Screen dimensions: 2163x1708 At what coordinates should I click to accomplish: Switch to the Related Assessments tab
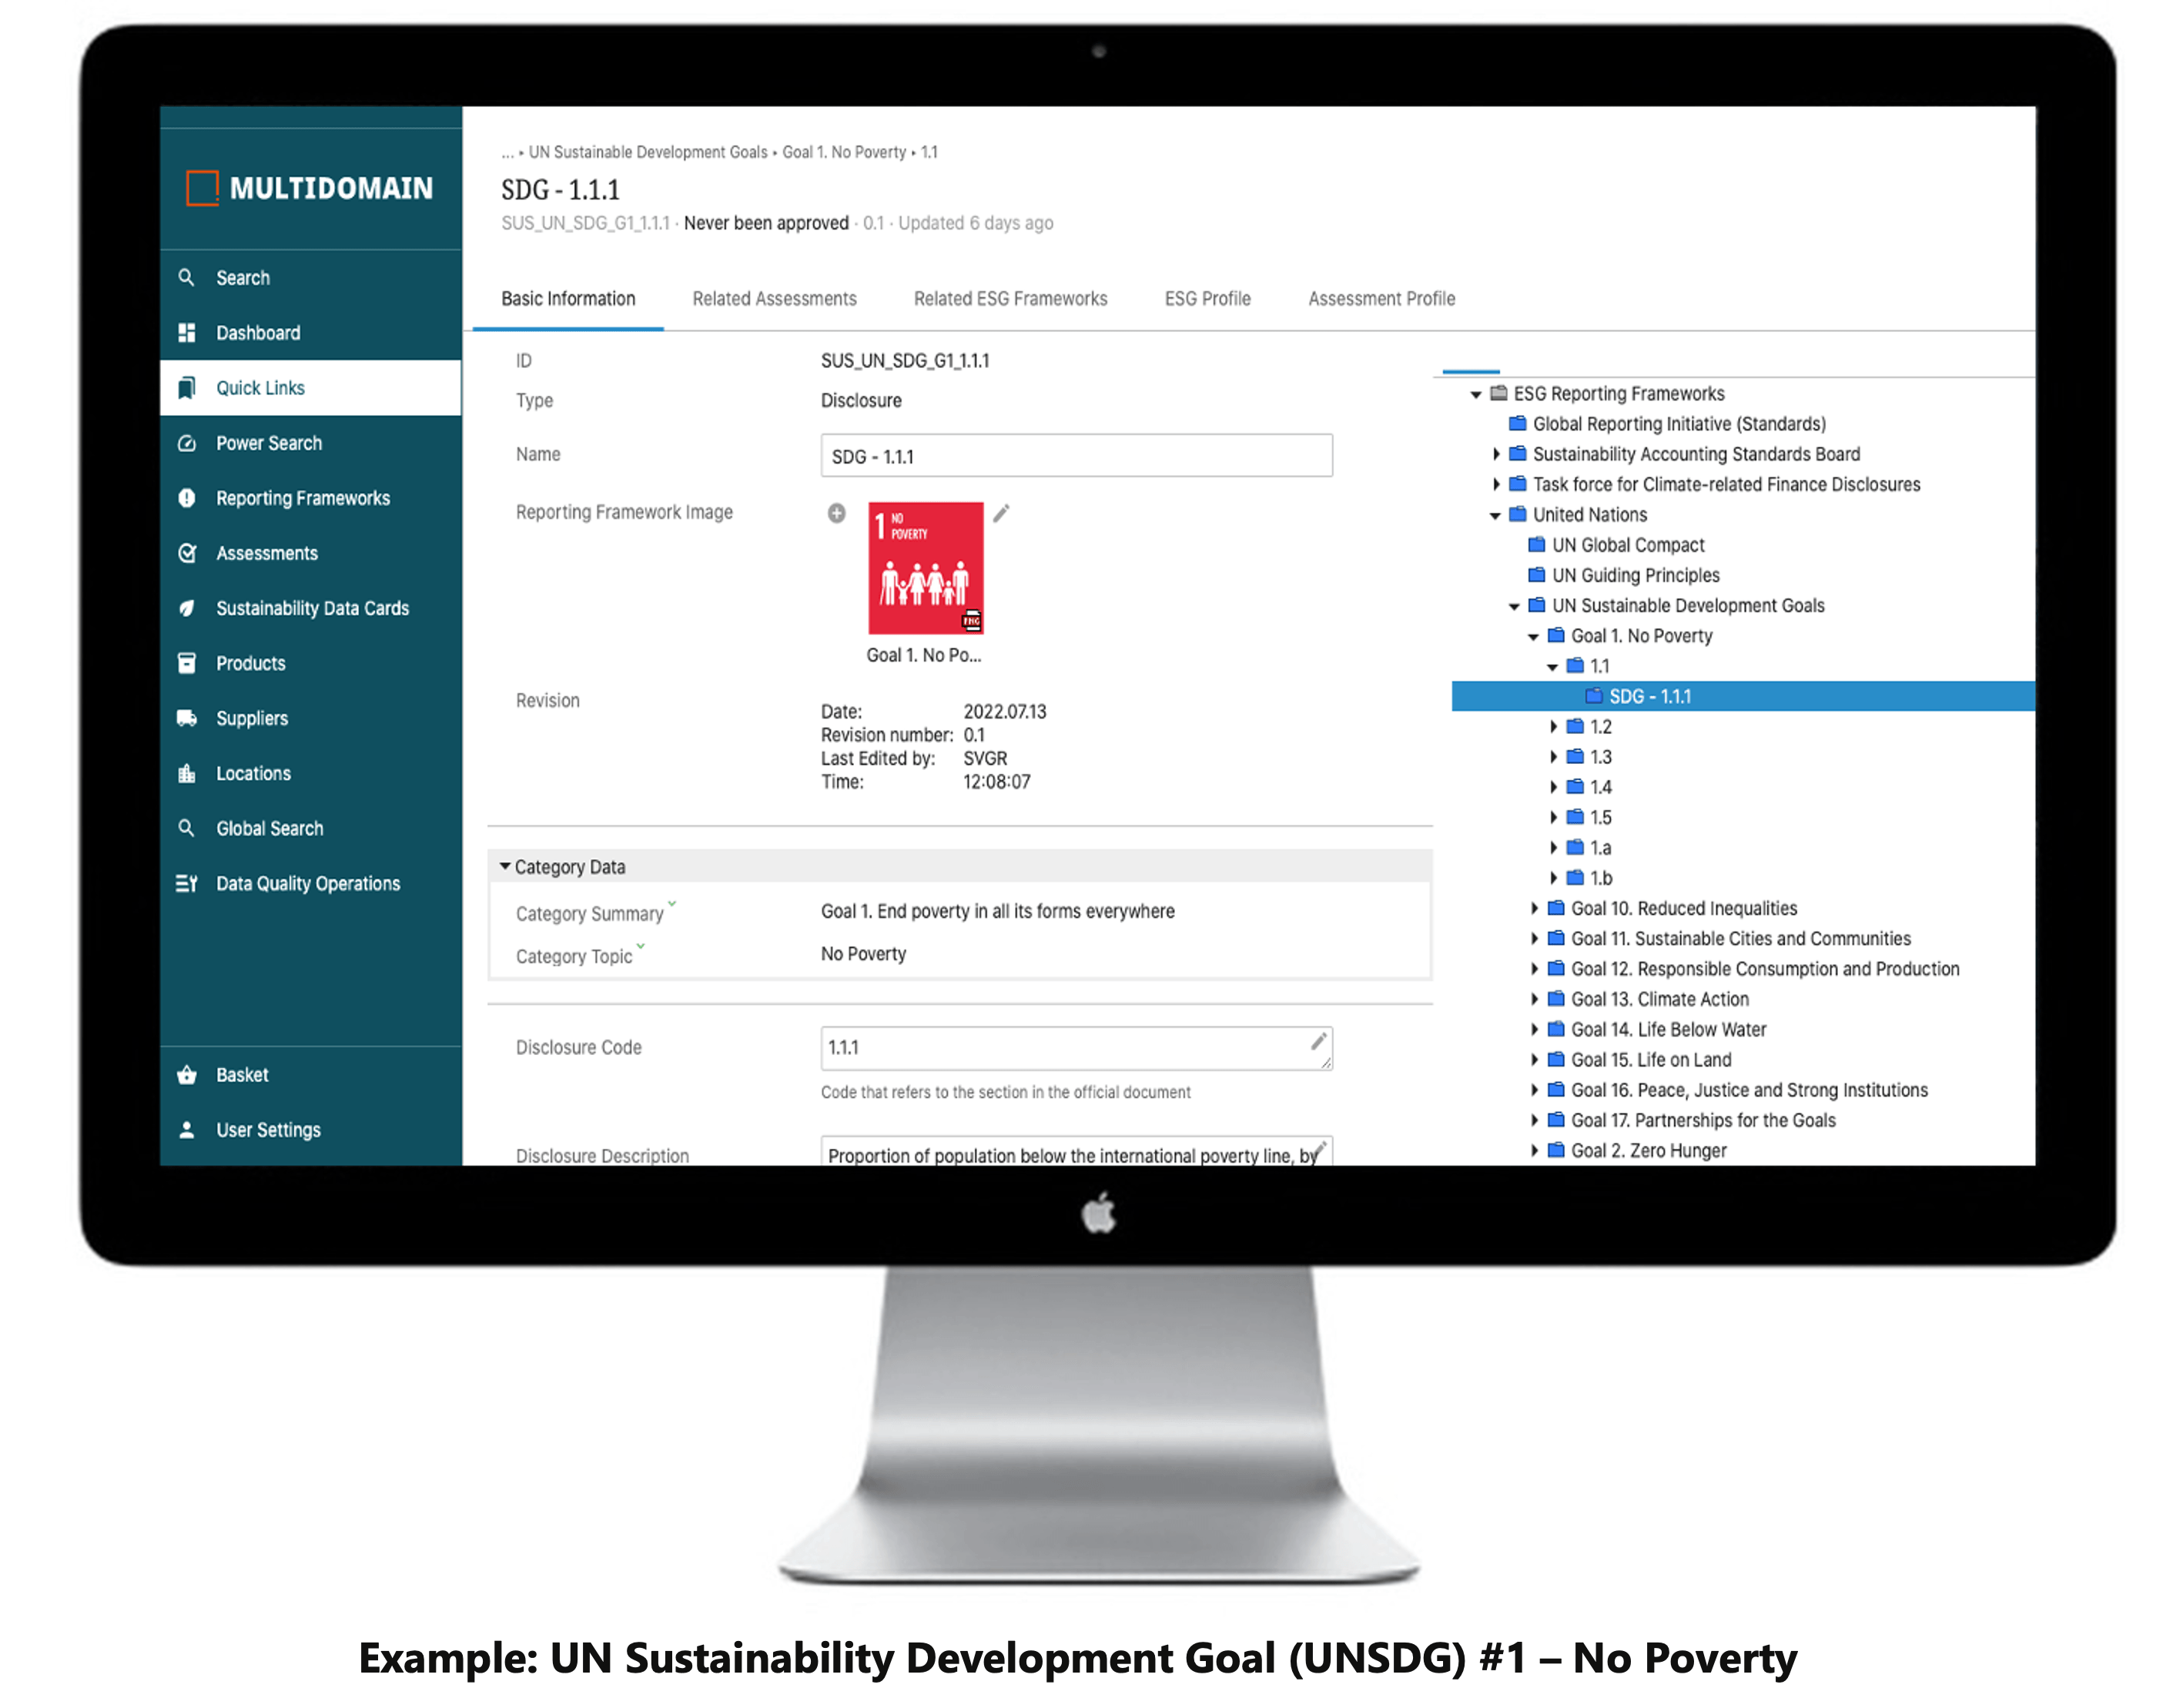(774, 298)
